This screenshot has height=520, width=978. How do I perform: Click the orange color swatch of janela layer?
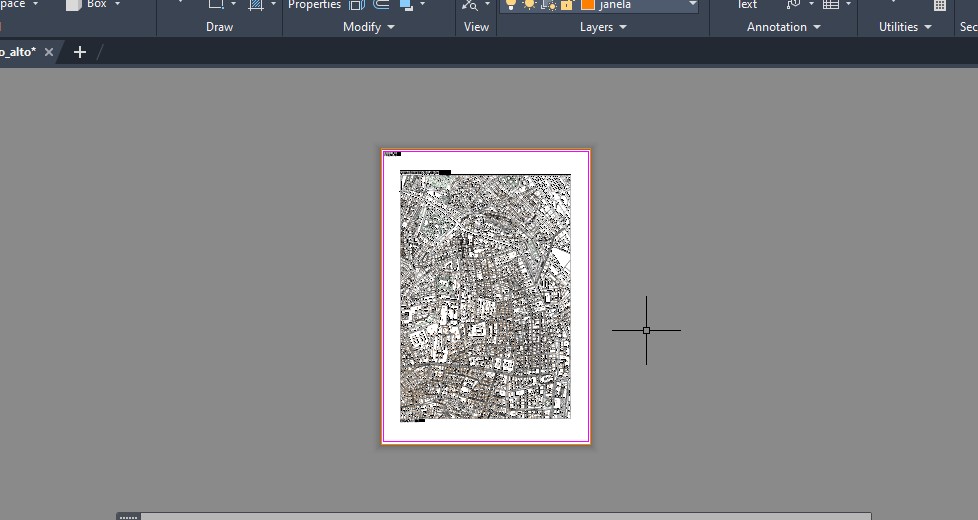click(x=588, y=5)
